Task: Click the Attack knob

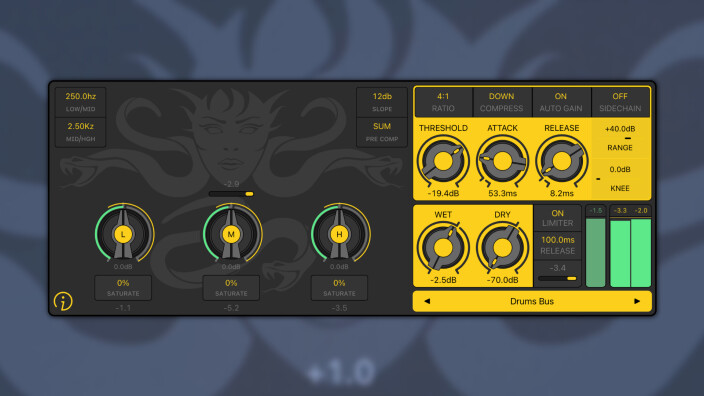Action: pyautogui.click(x=502, y=161)
